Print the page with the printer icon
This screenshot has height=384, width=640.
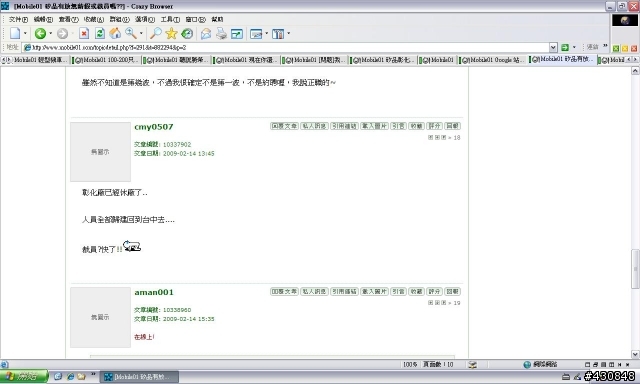point(221,33)
